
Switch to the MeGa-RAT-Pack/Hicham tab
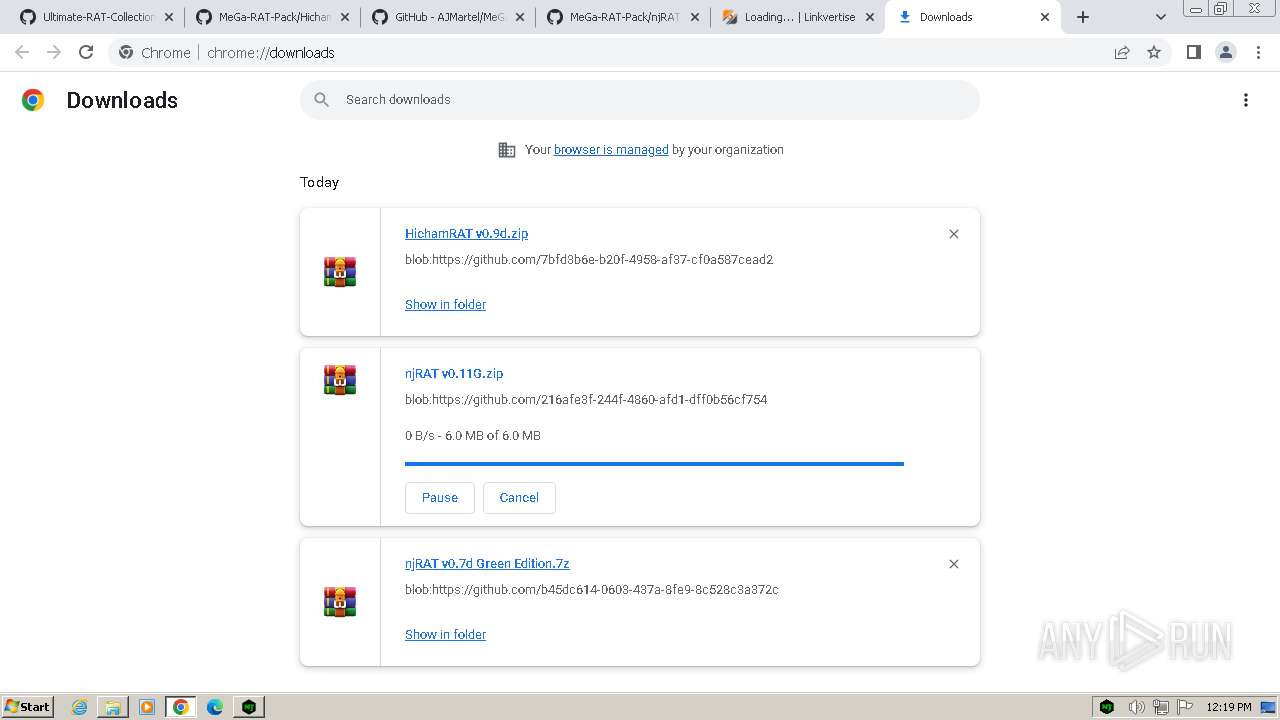(272, 17)
